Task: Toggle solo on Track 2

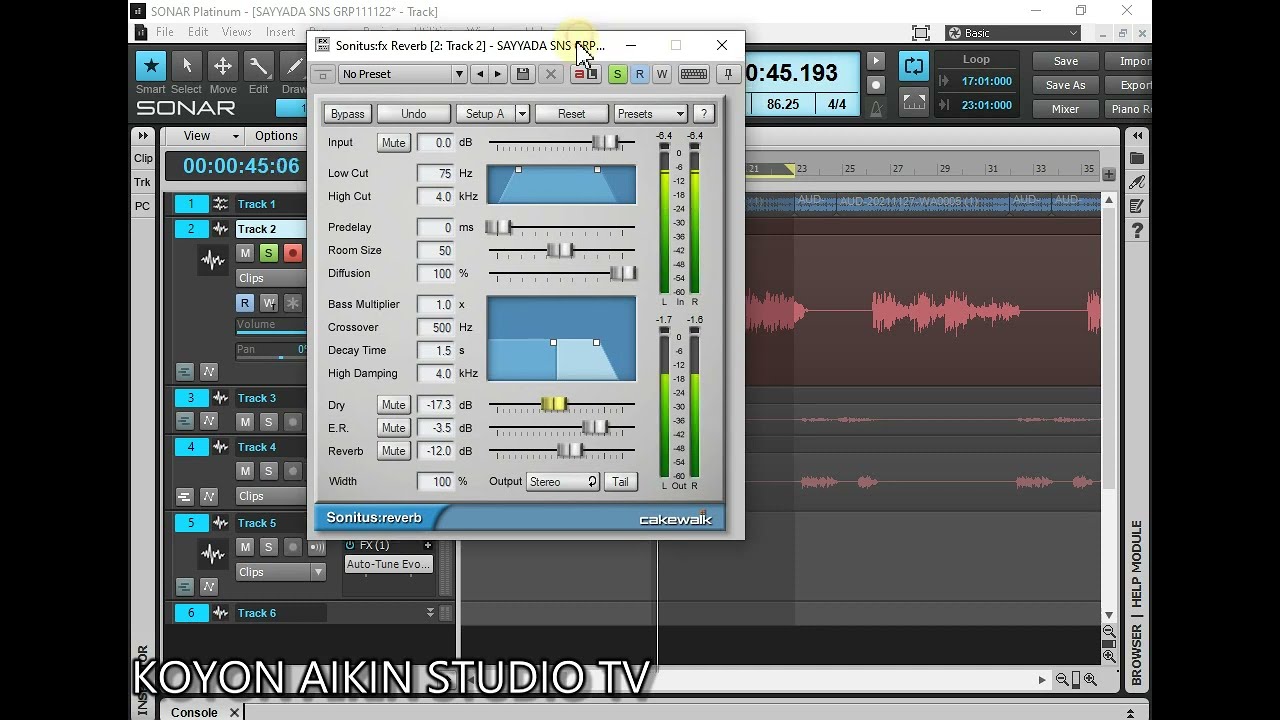Action: point(268,253)
